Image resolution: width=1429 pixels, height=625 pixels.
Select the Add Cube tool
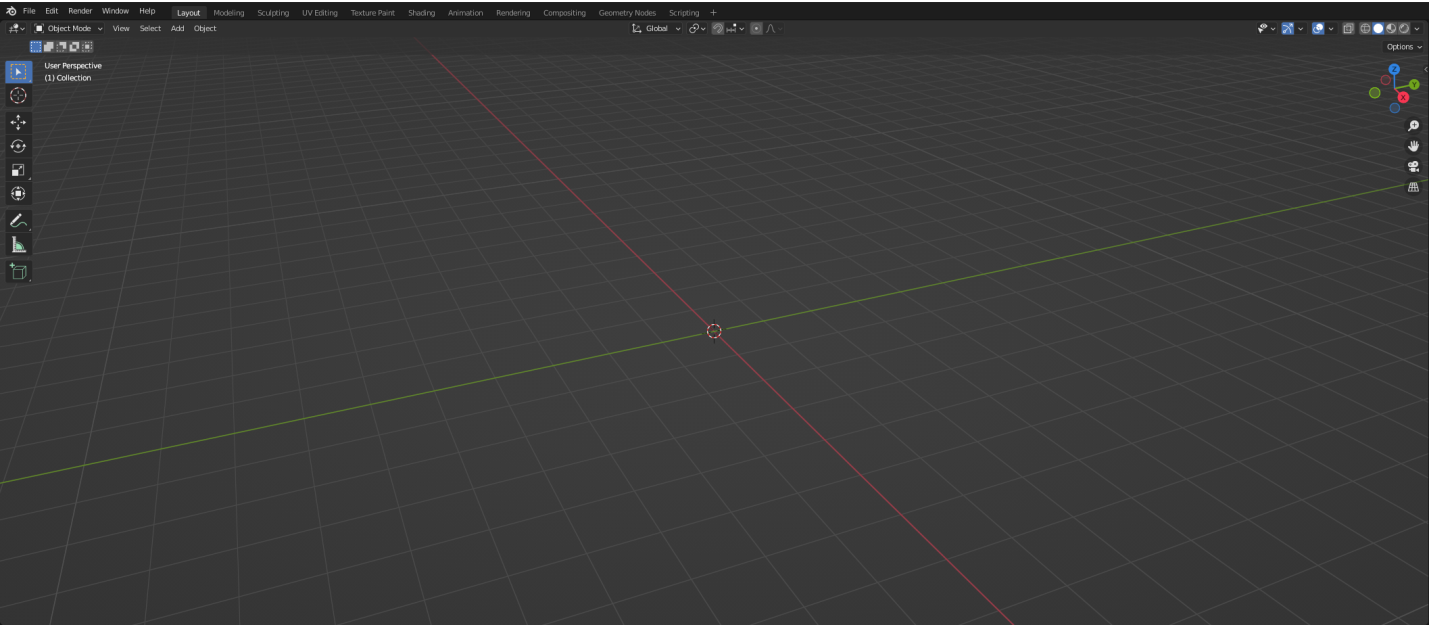pos(18,271)
